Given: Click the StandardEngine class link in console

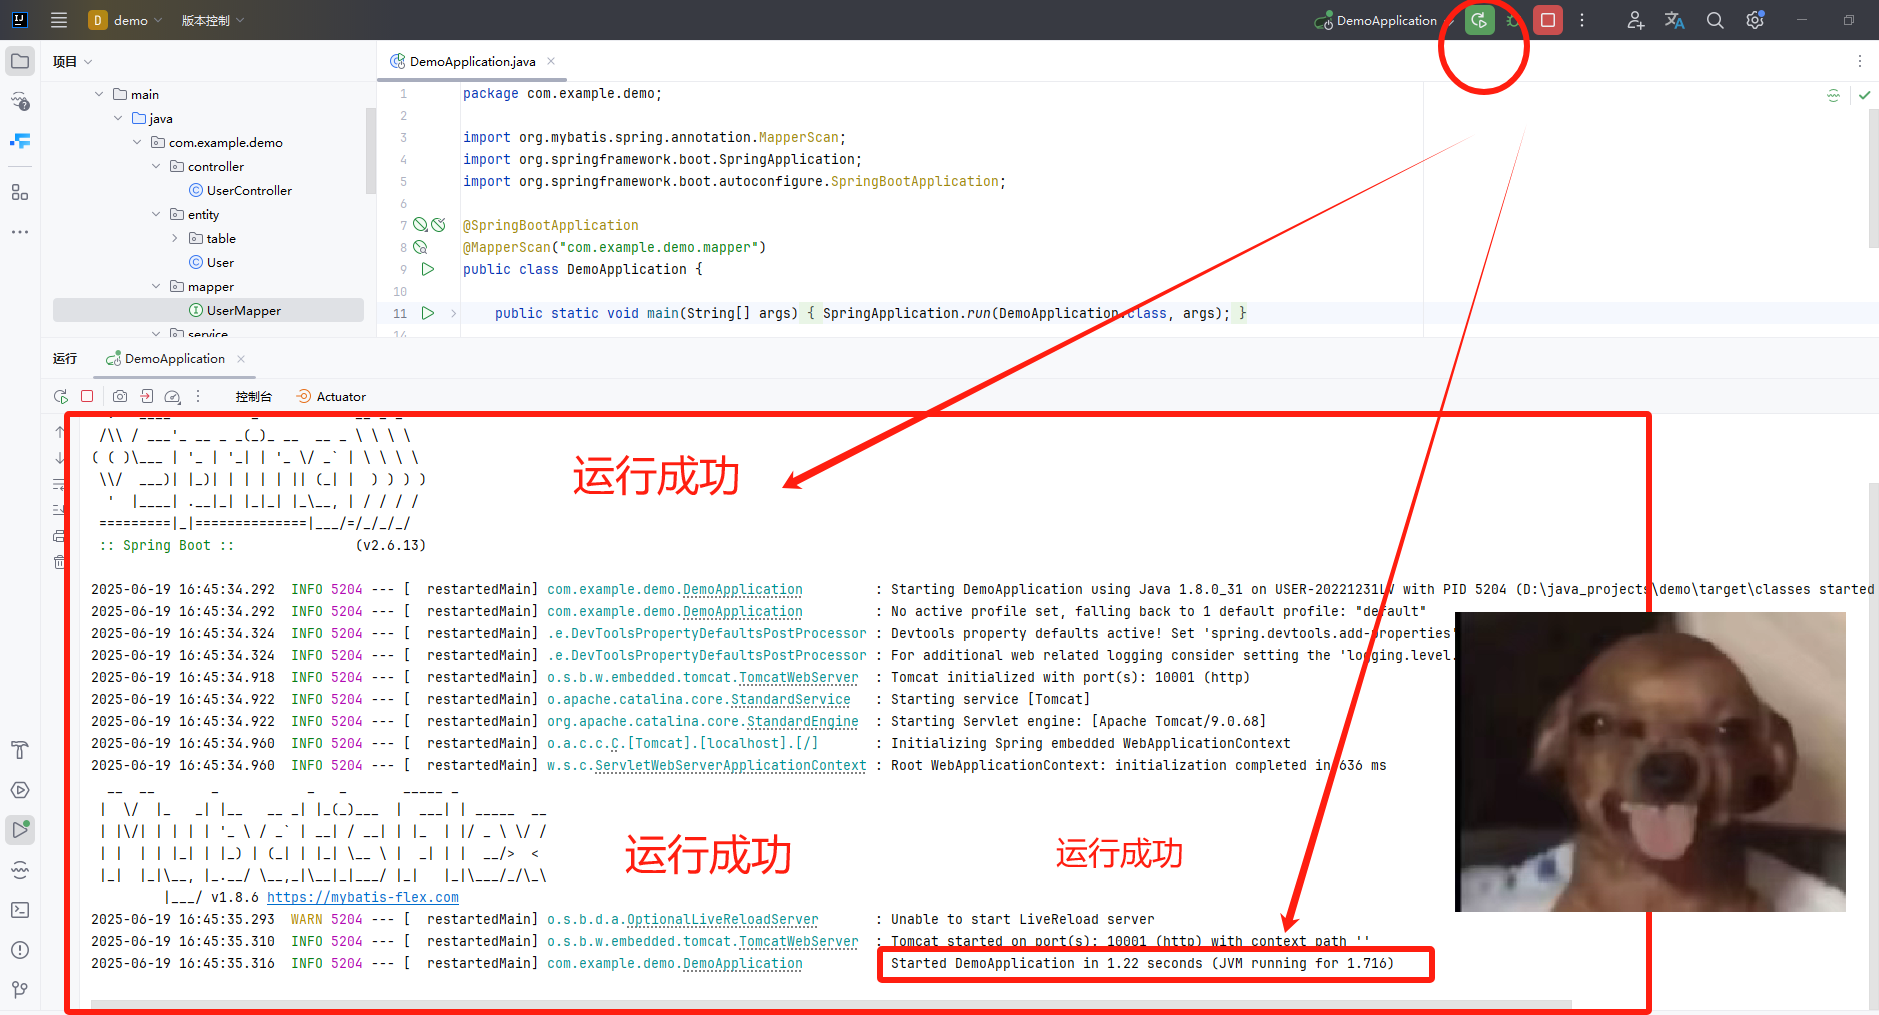Looking at the screenshot, I should (802, 721).
